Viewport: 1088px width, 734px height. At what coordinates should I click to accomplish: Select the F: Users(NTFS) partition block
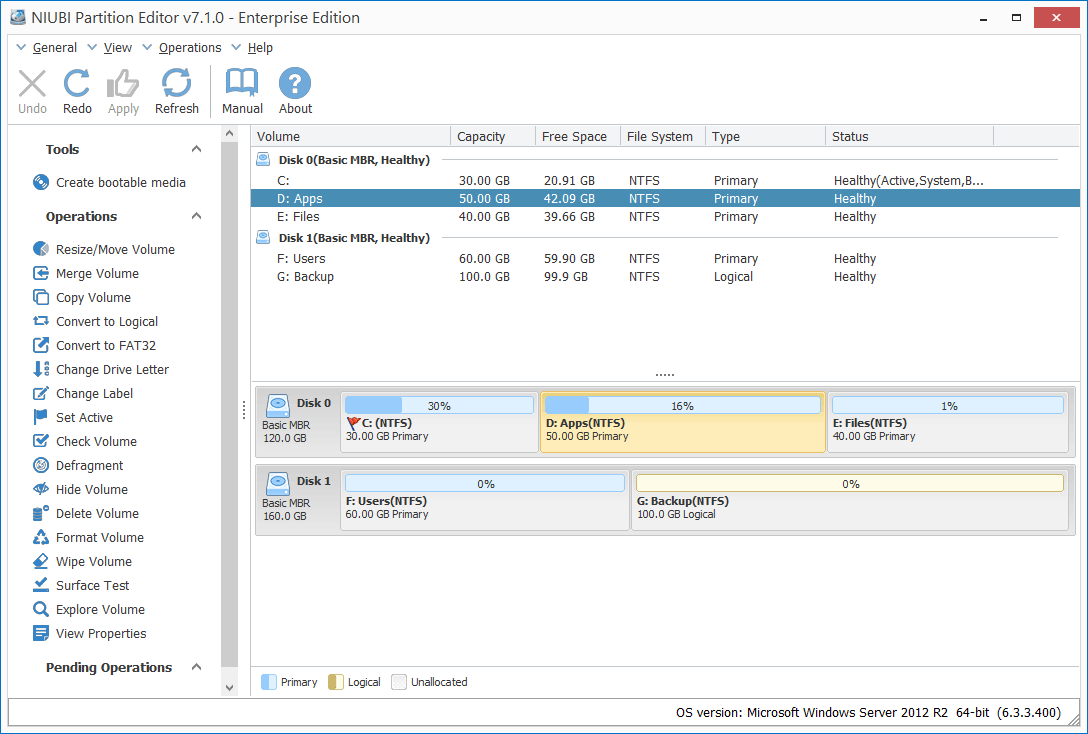point(484,500)
